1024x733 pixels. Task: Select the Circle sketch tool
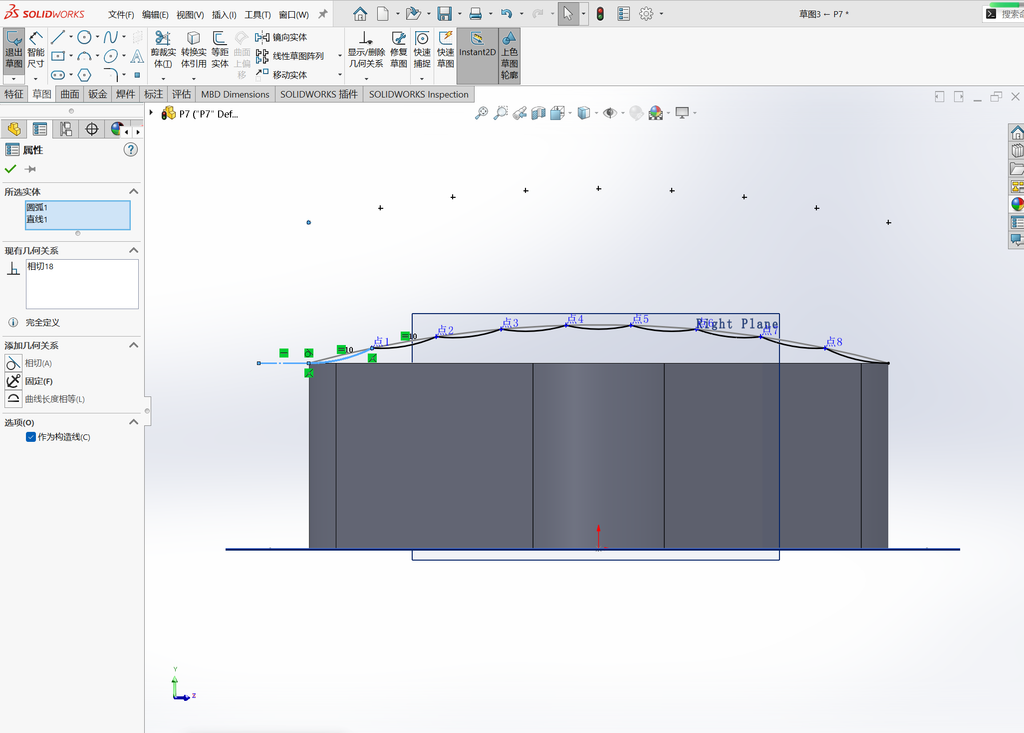(x=84, y=37)
